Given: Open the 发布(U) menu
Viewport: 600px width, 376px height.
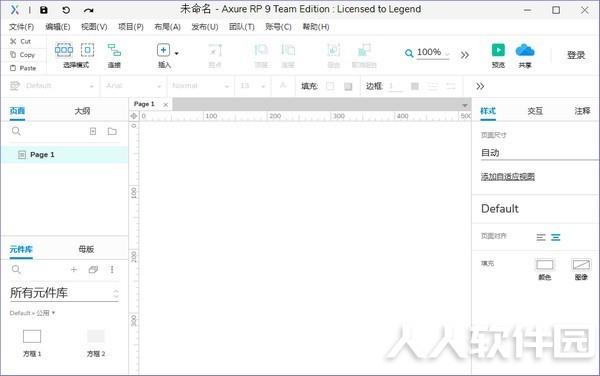Looking at the screenshot, I should coord(205,27).
